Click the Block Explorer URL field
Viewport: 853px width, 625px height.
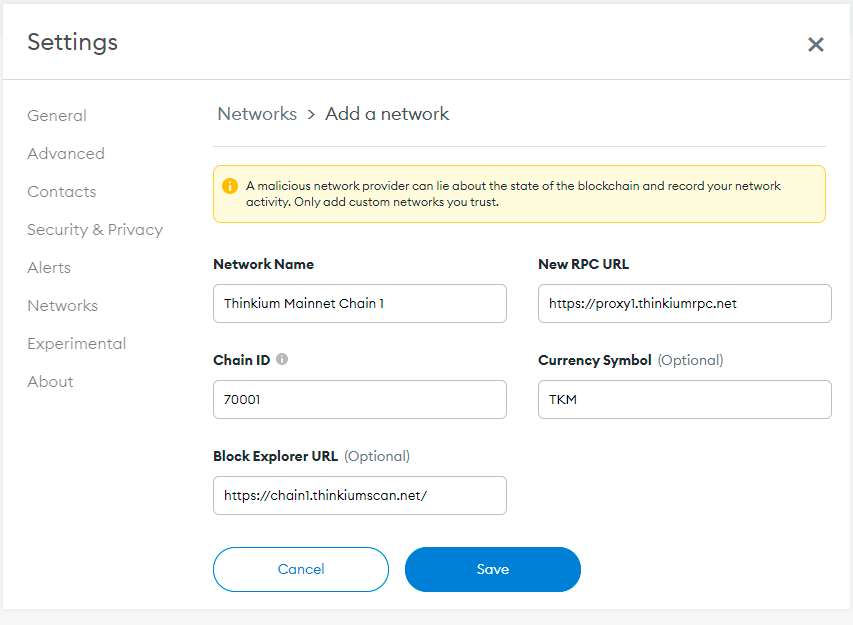point(360,495)
